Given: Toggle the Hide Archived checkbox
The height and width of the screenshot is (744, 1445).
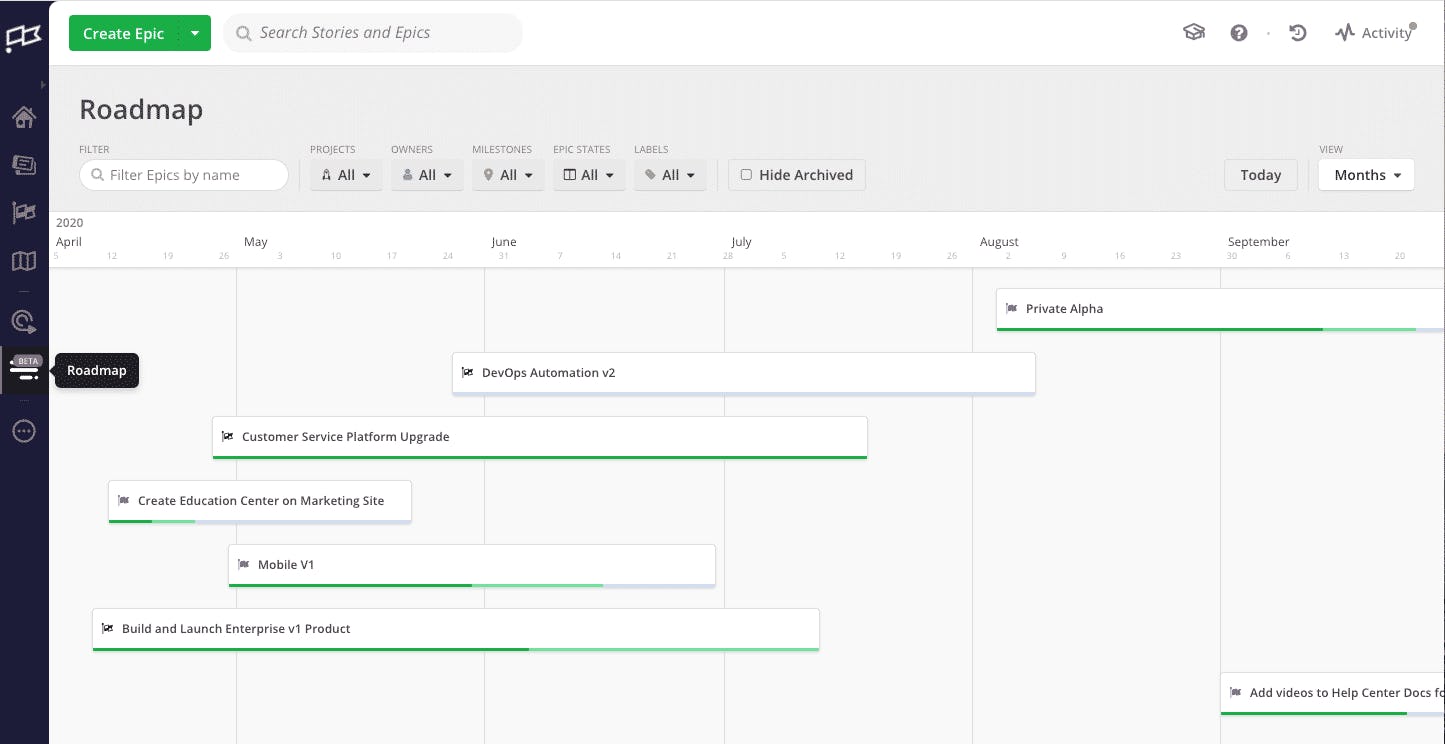Looking at the screenshot, I should [746, 175].
